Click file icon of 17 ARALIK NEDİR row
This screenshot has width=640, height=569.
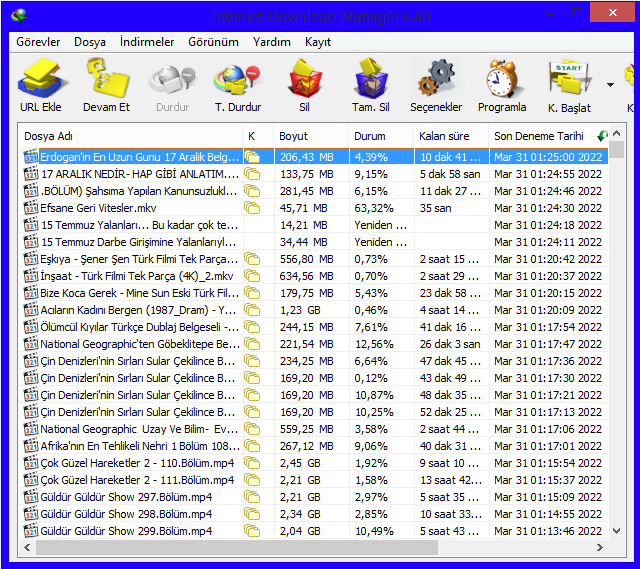31,174
